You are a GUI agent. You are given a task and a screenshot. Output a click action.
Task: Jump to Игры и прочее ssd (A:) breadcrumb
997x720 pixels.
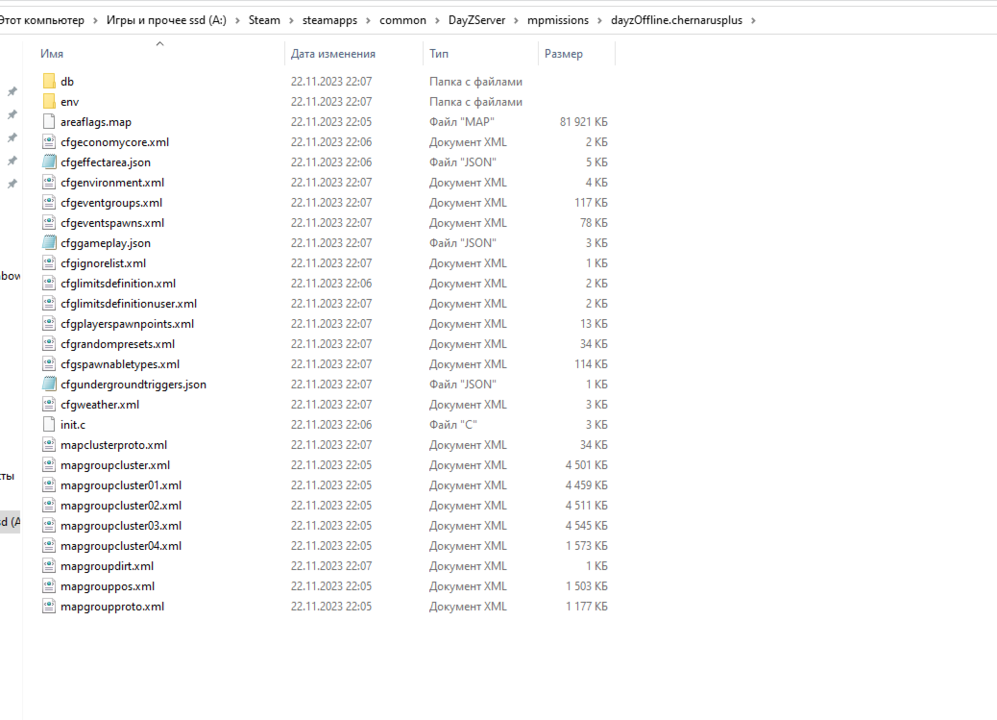coord(167,20)
